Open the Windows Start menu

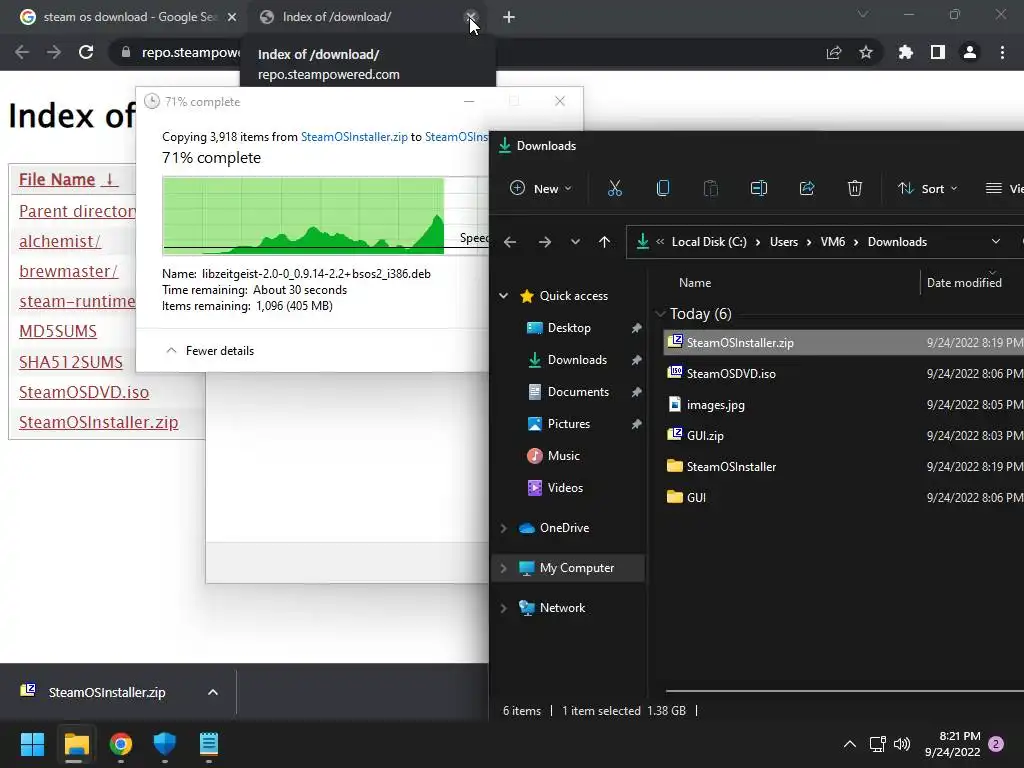pos(32,744)
